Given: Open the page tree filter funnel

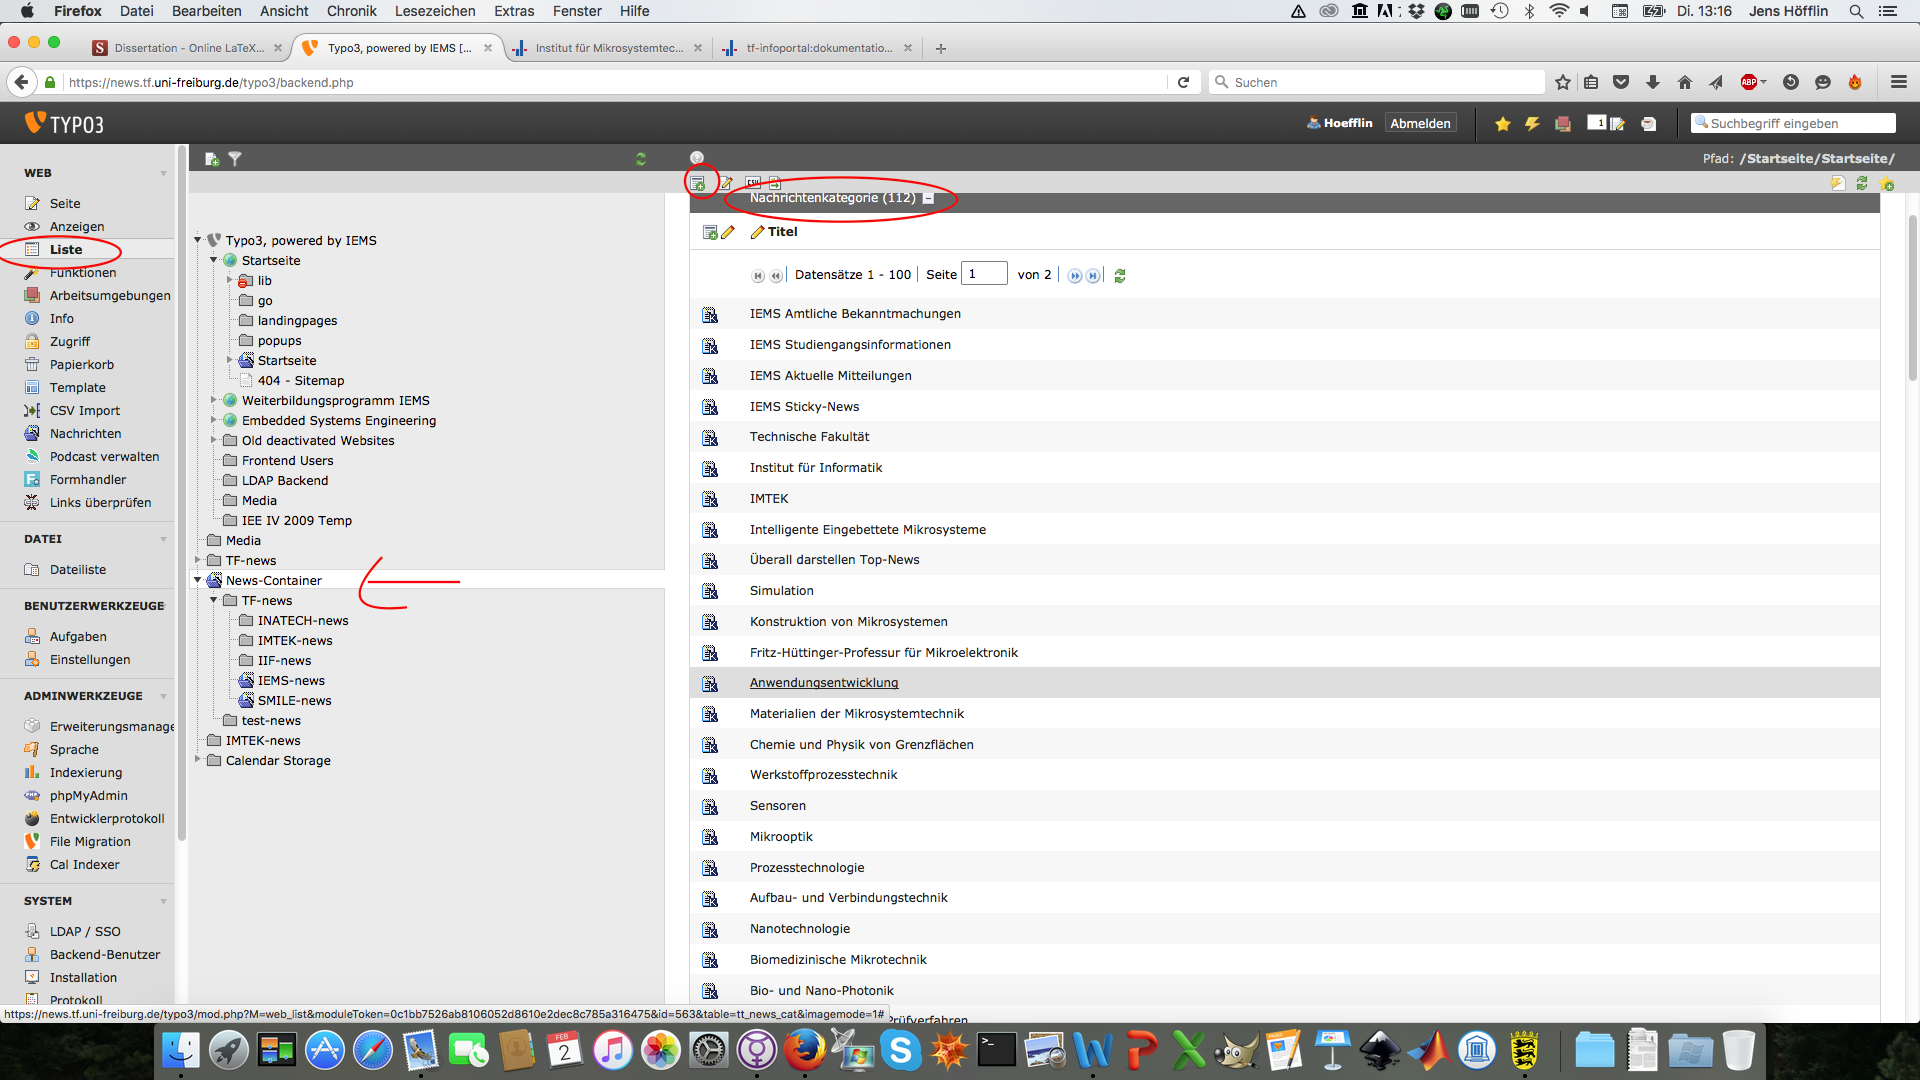Looking at the screenshot, I should [x=235, y=159].
